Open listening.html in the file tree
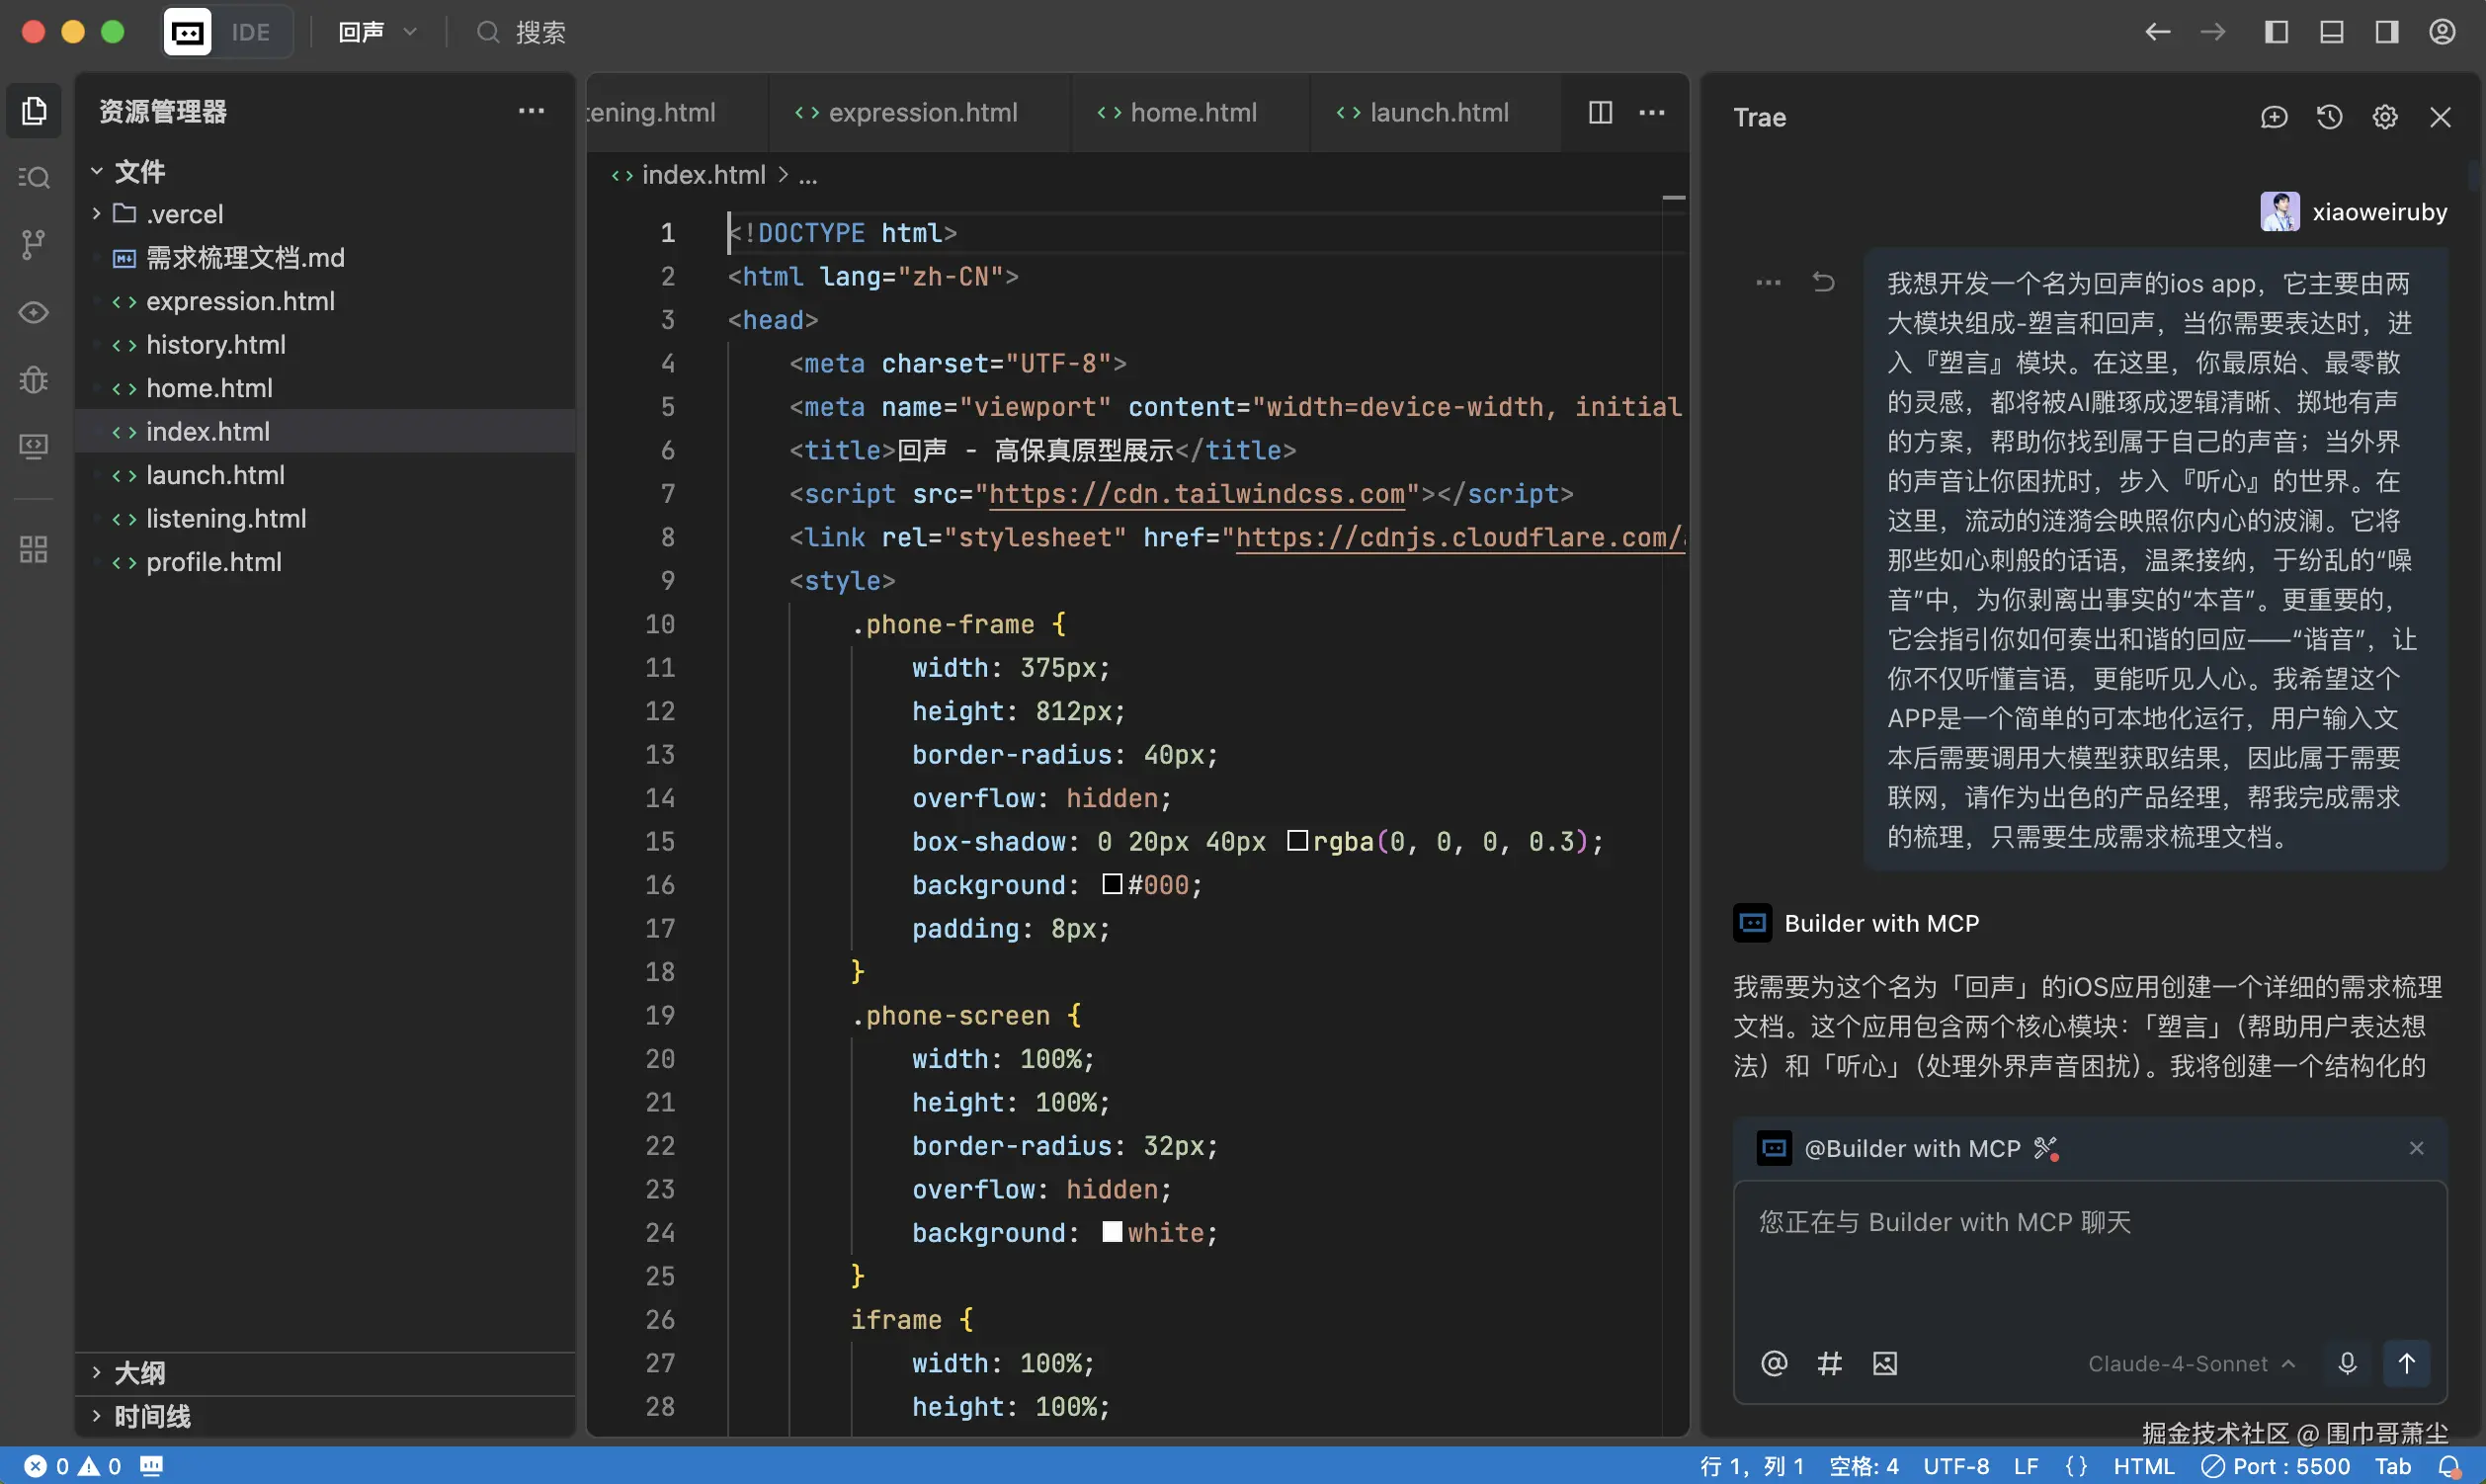The width and height of the screenshot is (2486, 1484). [x=326, y=518]
